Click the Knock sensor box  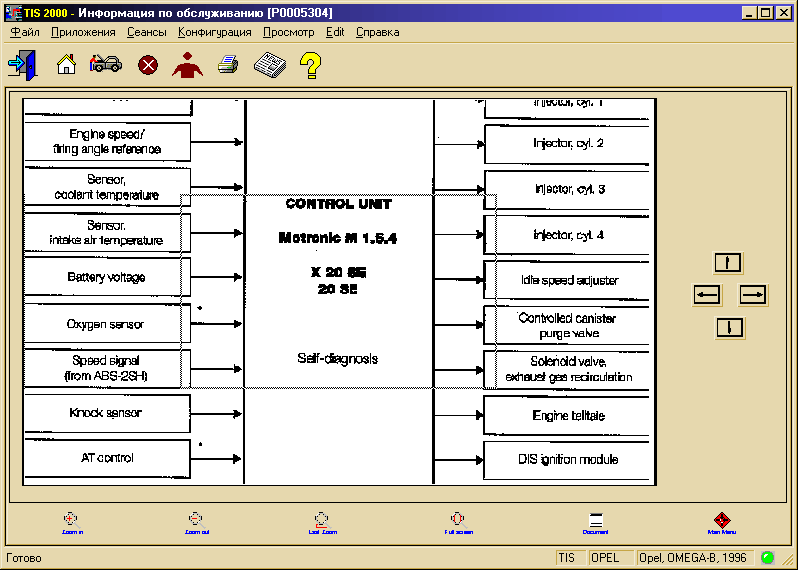pyautogui.click(x=107, y=413)
